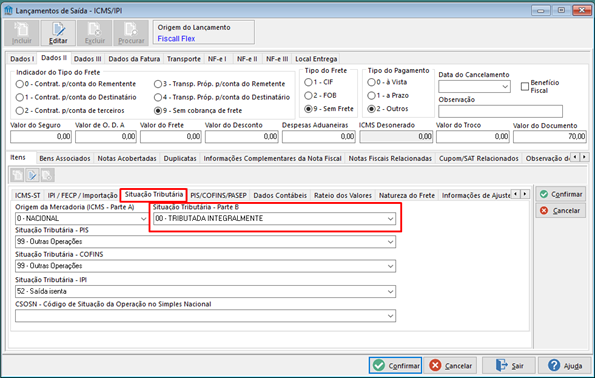The height and width of the screenshot is (378, 595).
Task: Open Transporte tab
Action: [x=184, y=59]
